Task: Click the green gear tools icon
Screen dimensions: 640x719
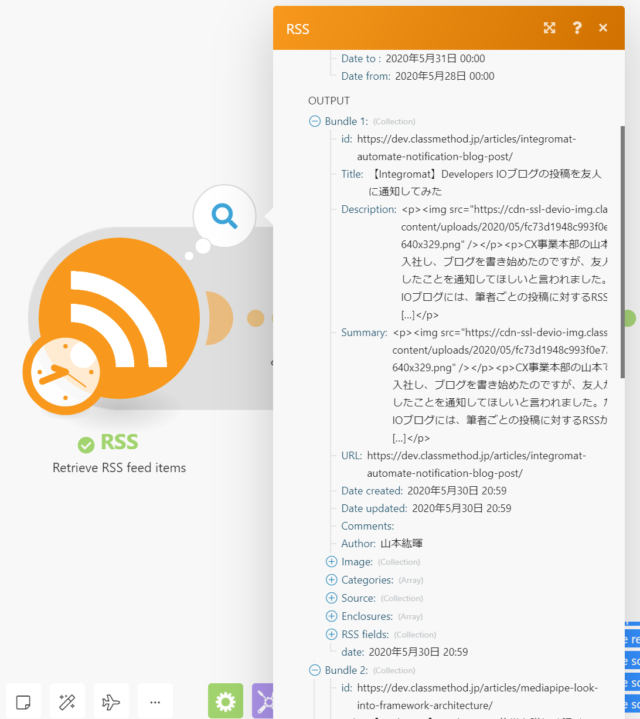Action: (x=226, y=701)
